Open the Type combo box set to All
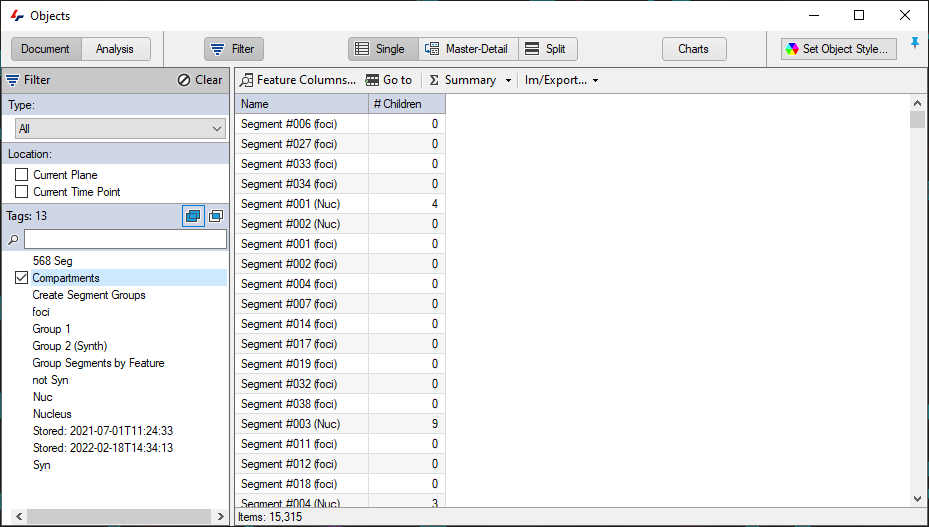This screenshot has height=527, width=929. pyautogui.click(x=121, y=129)
